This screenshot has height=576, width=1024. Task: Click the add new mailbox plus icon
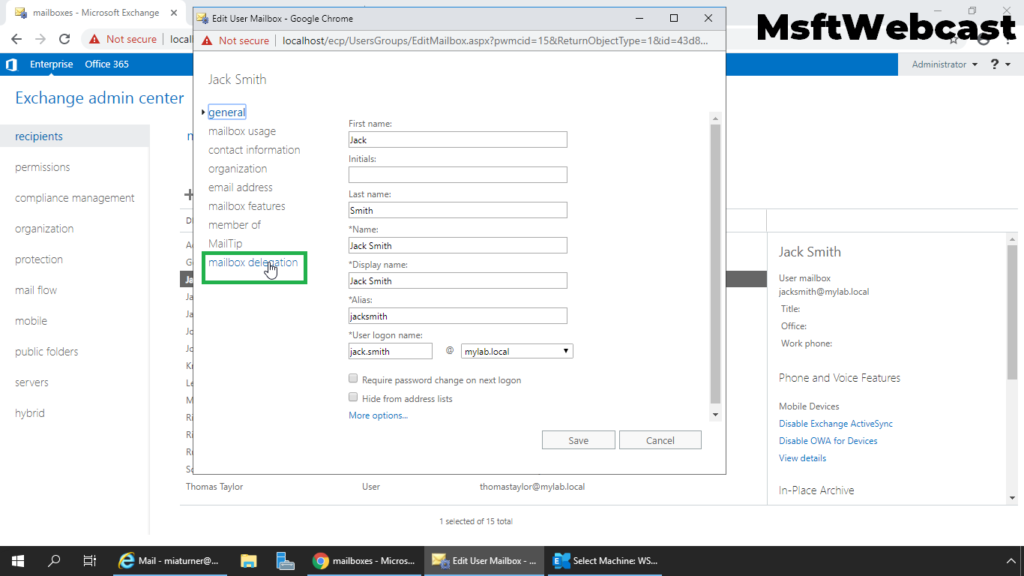point(189,194)
